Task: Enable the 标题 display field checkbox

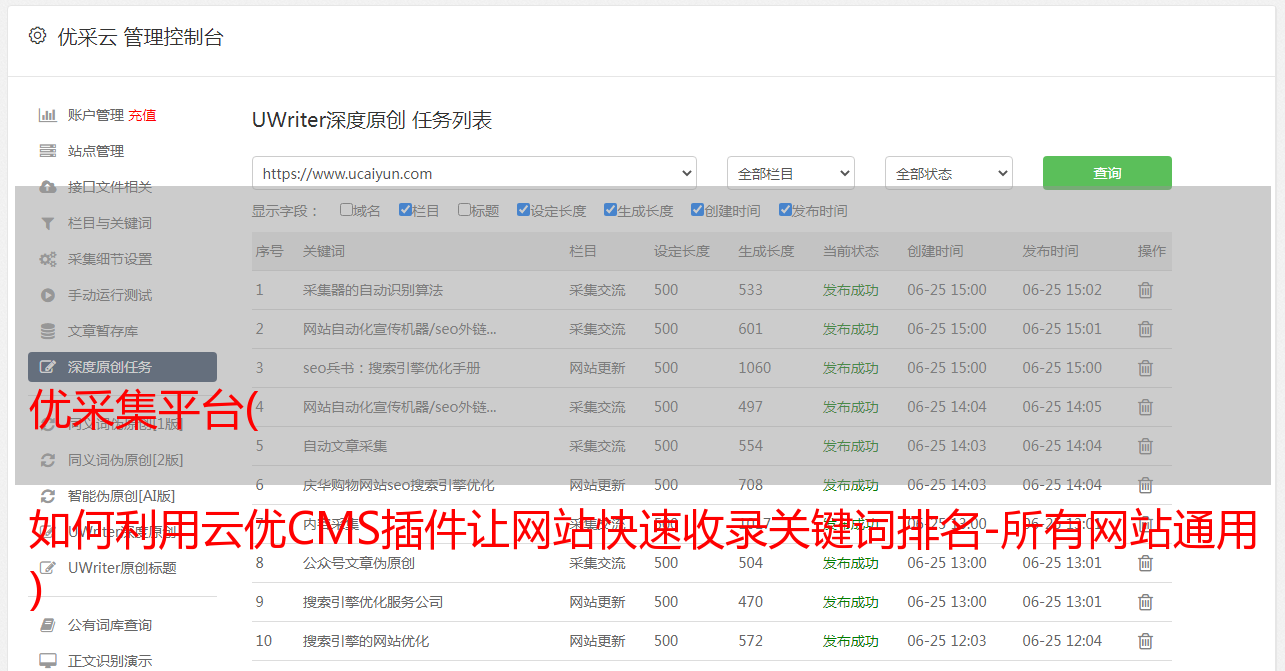Action: pyautogui.click(x=464, y=210)
